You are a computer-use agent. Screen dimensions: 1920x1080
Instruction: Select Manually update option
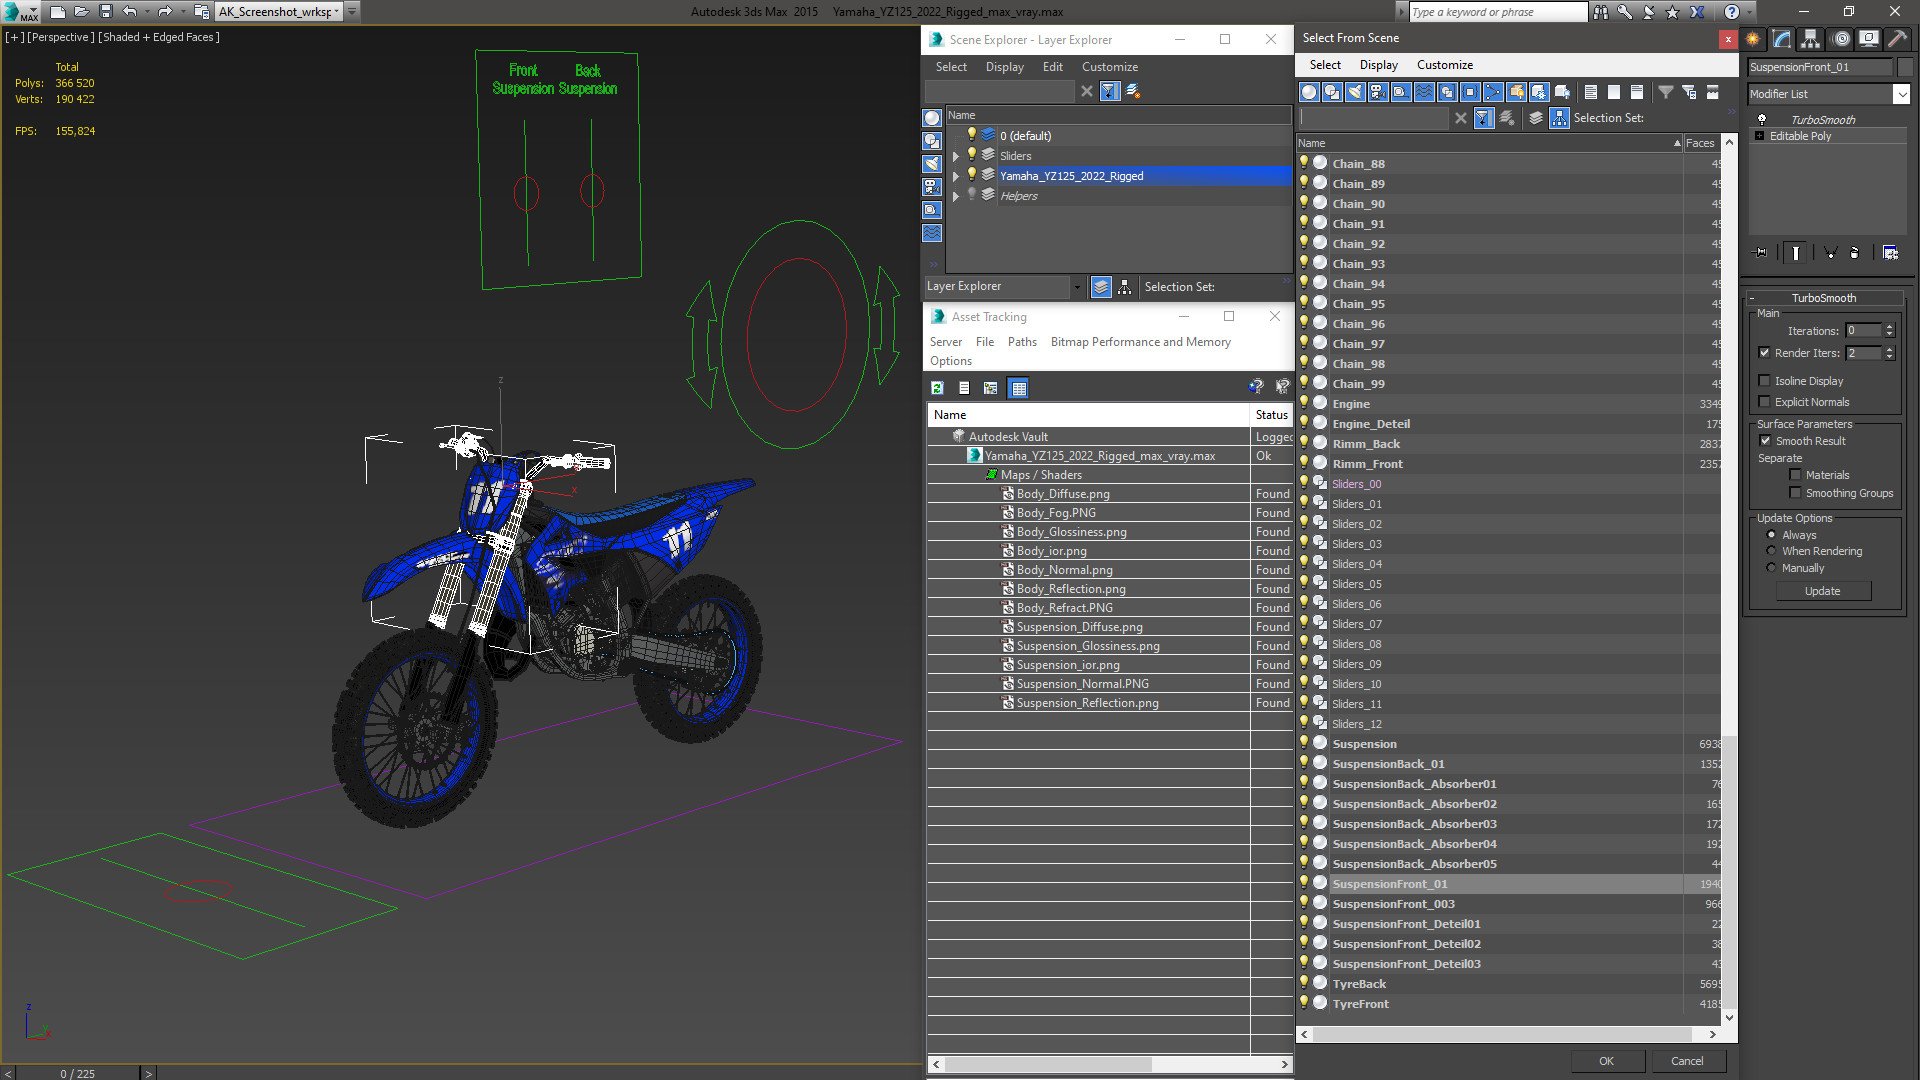pos(1771,567)
